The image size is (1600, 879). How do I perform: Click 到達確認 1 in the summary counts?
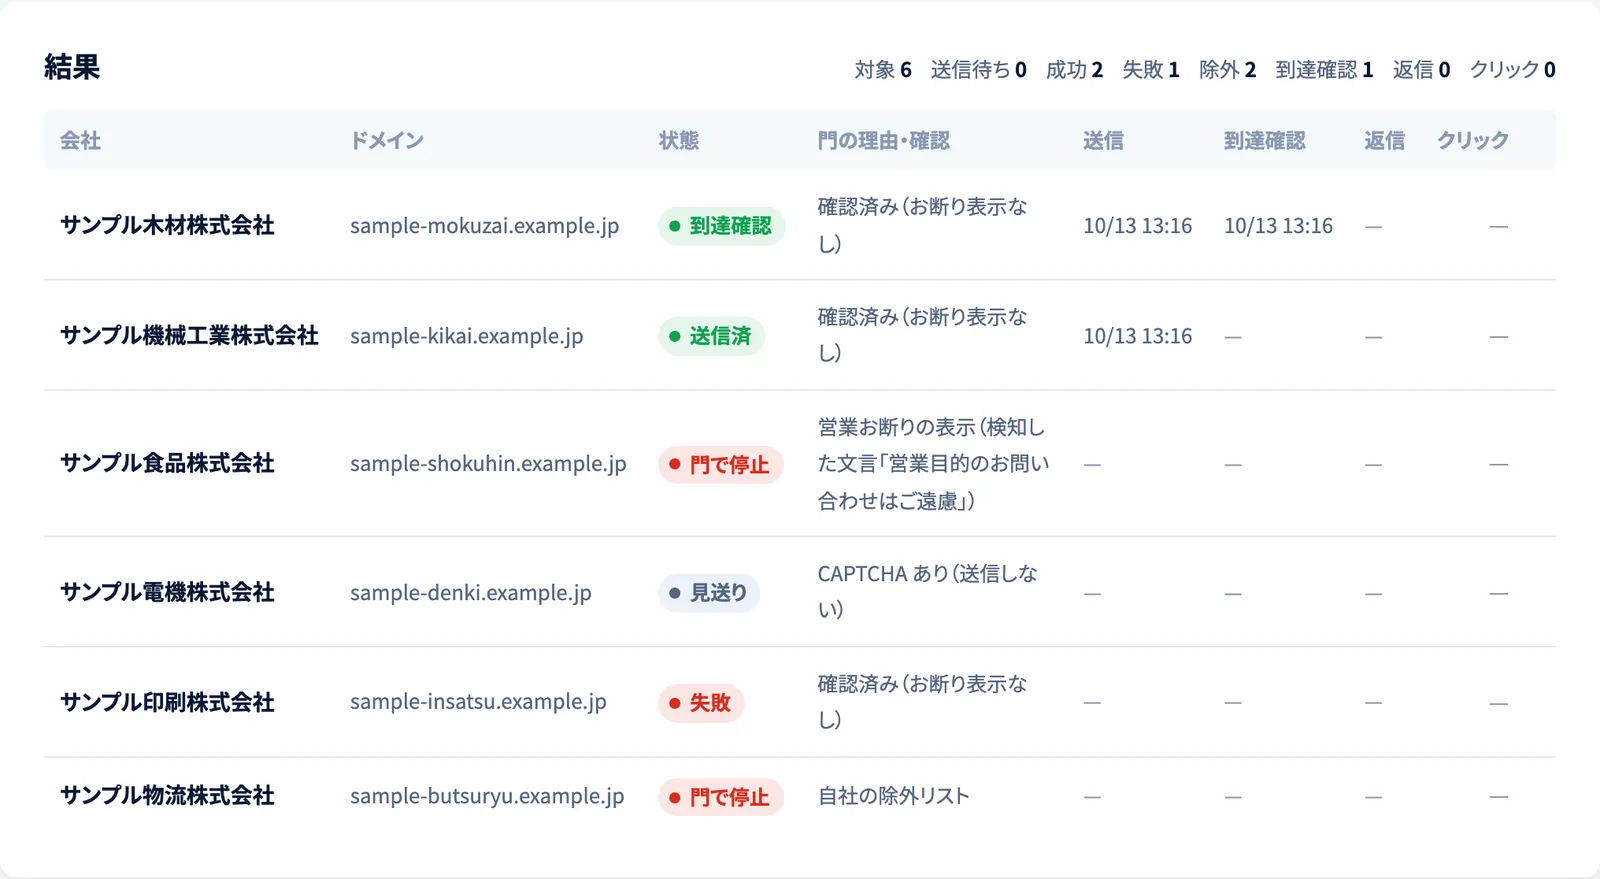[x=1324, y=69]
